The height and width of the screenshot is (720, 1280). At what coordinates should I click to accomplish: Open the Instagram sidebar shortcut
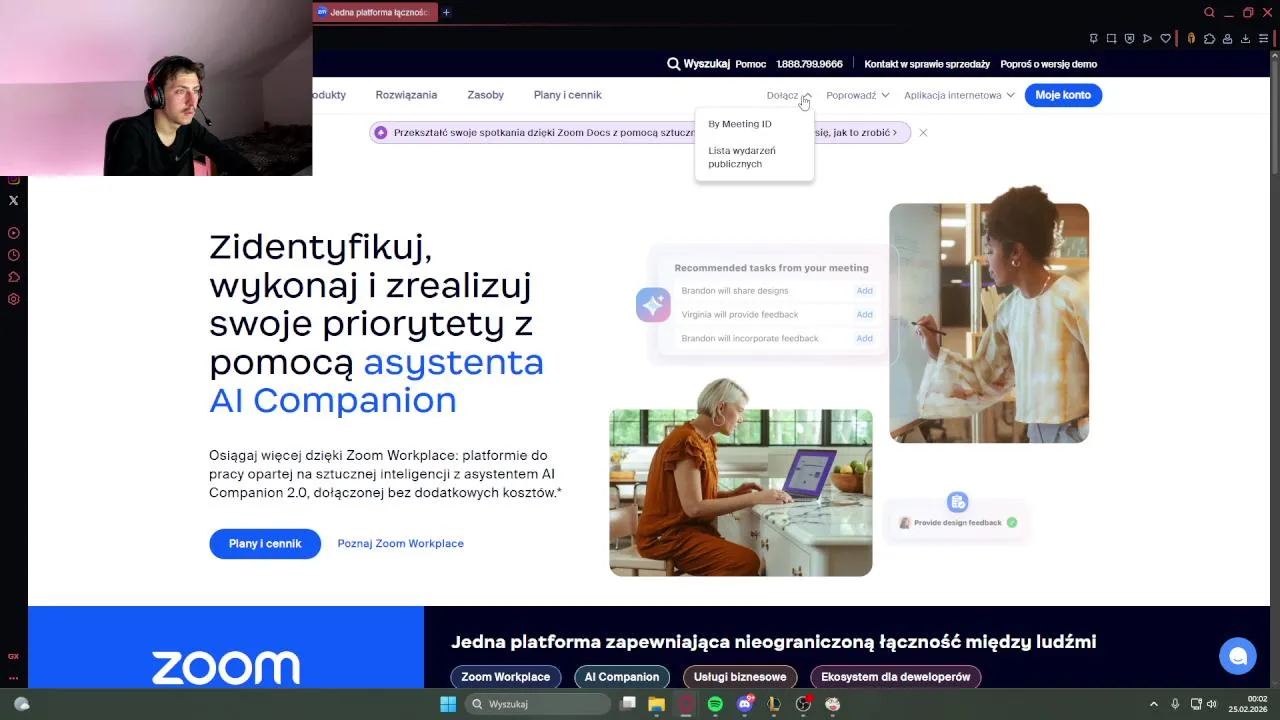pos(13,179)
